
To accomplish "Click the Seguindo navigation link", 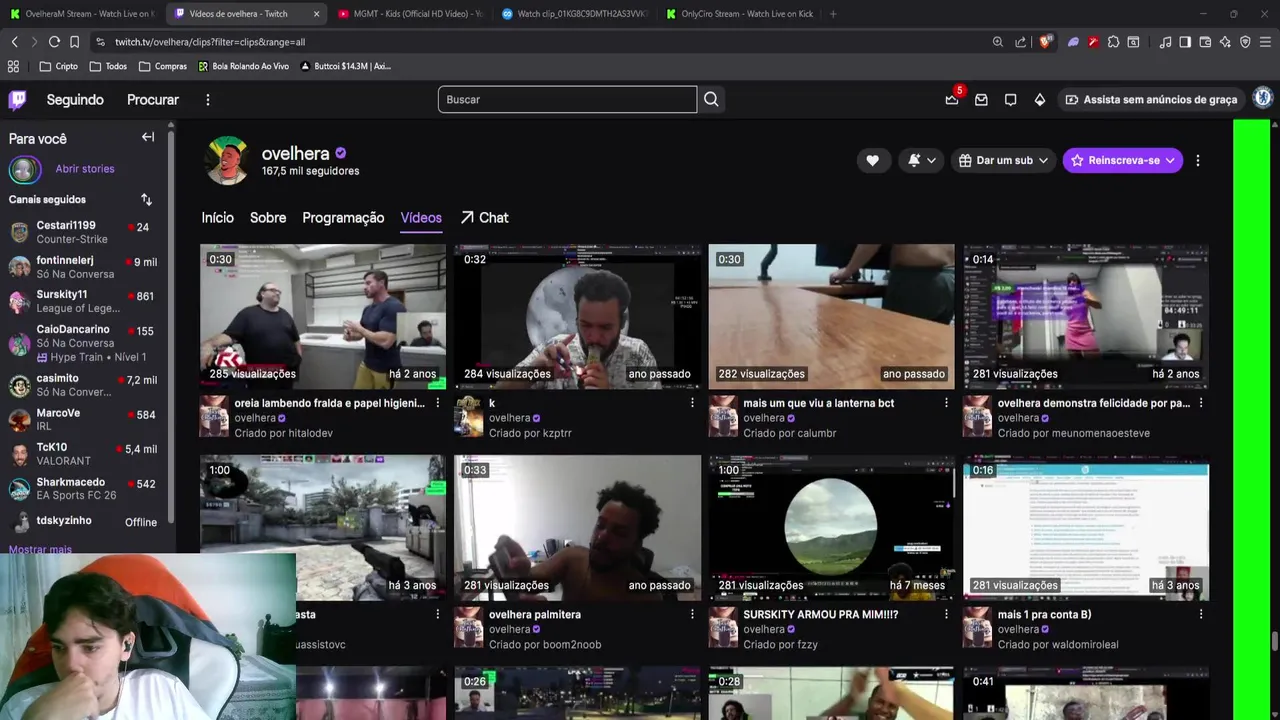I will 75,99.
